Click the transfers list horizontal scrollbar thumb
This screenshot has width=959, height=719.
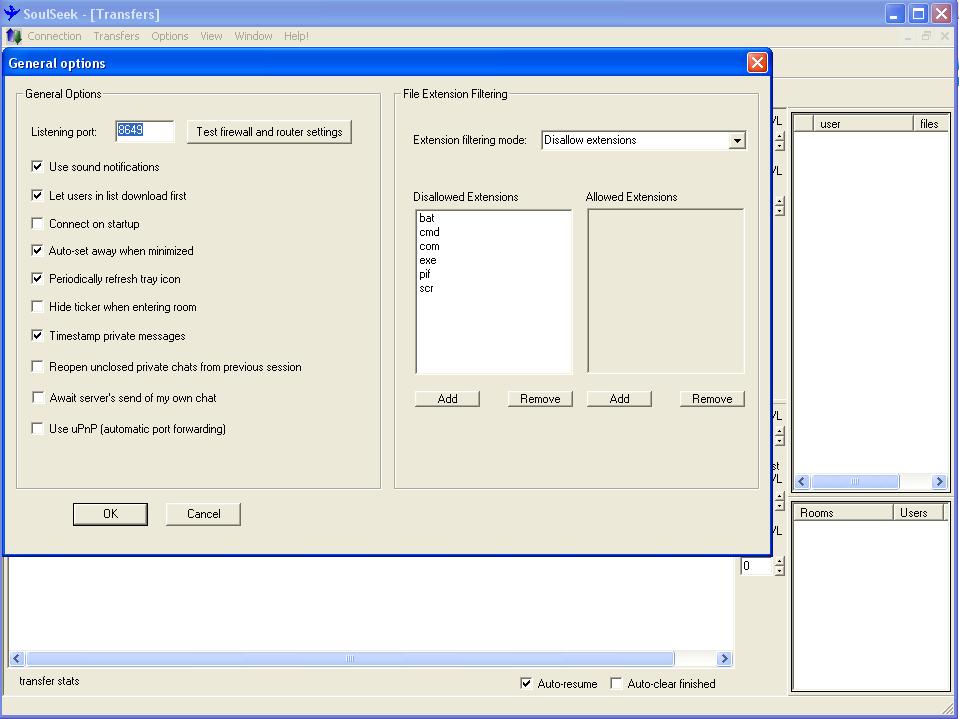tap(350, 658)
